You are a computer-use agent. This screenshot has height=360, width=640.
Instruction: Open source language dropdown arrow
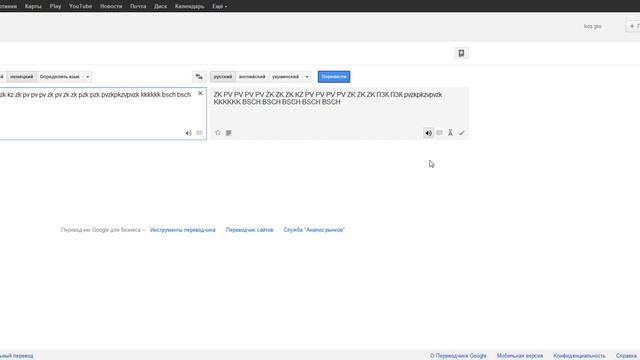pyautogui.click(x=87, y=77)
